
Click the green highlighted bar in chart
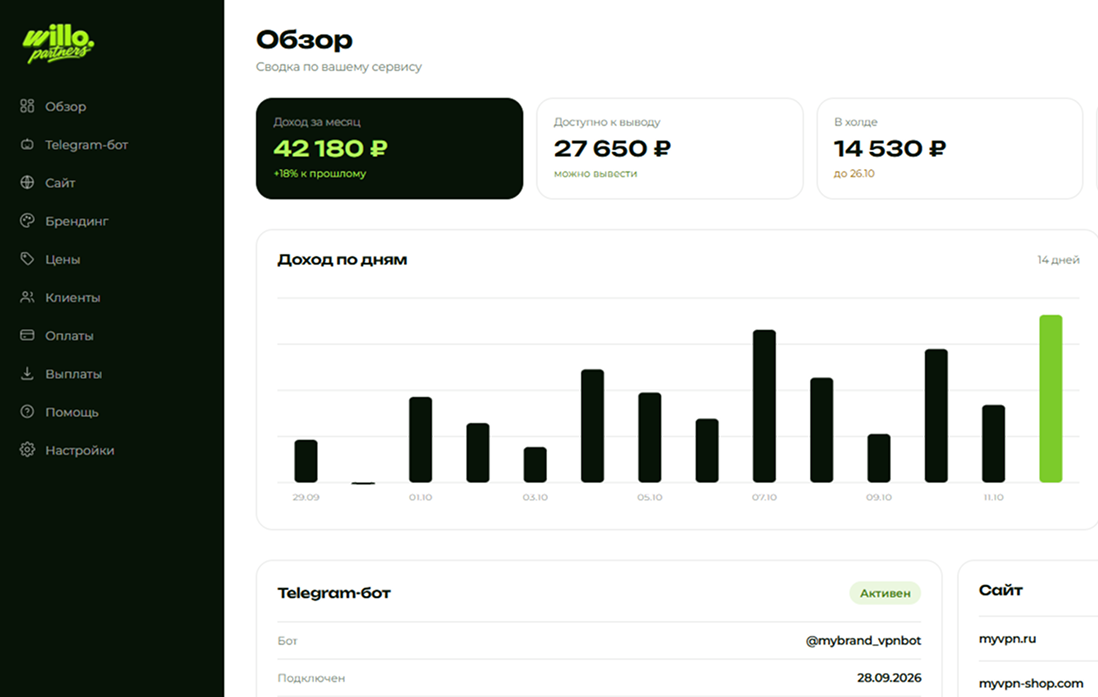pos(1050,399)
